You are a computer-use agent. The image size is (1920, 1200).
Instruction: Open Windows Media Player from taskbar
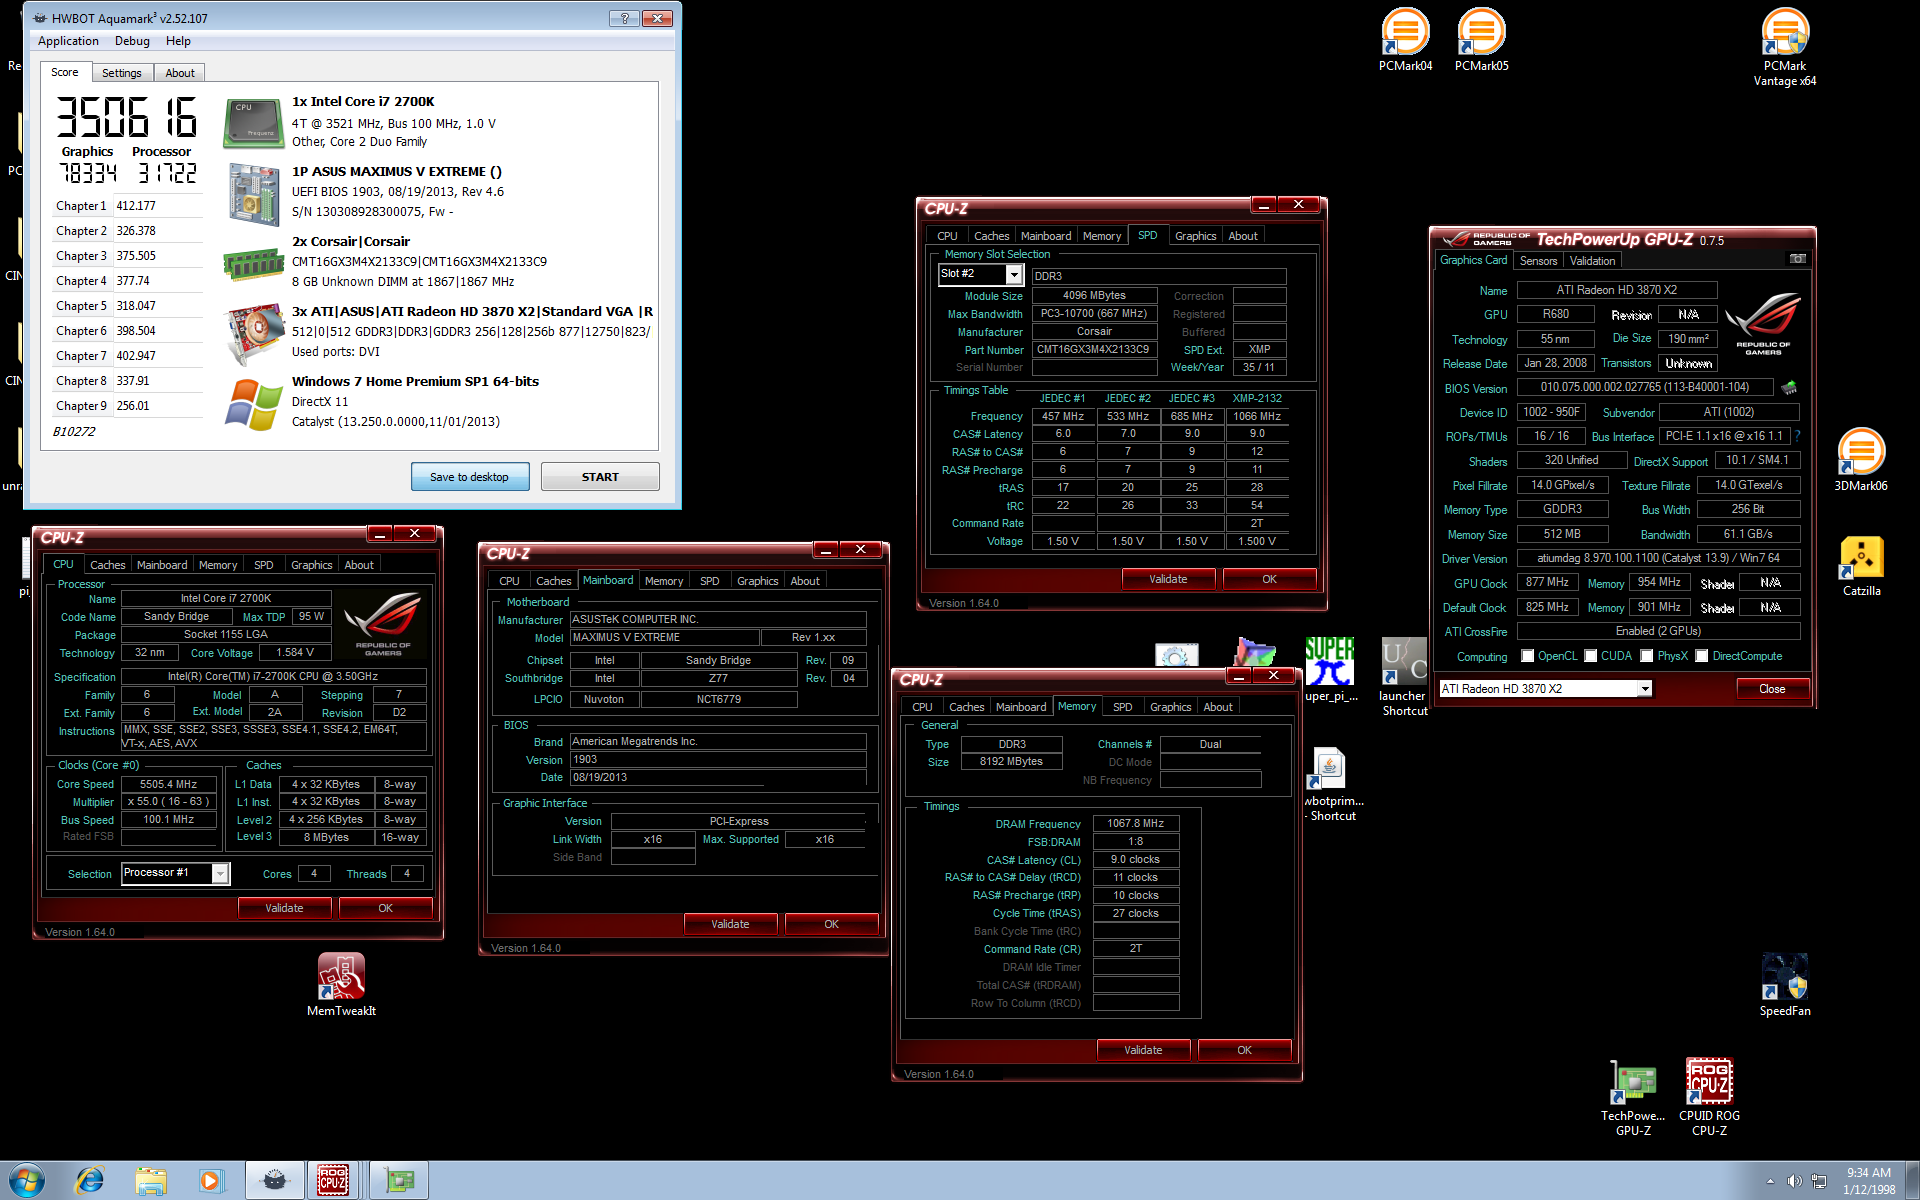pyautogui.click(x=211, y=1180)
